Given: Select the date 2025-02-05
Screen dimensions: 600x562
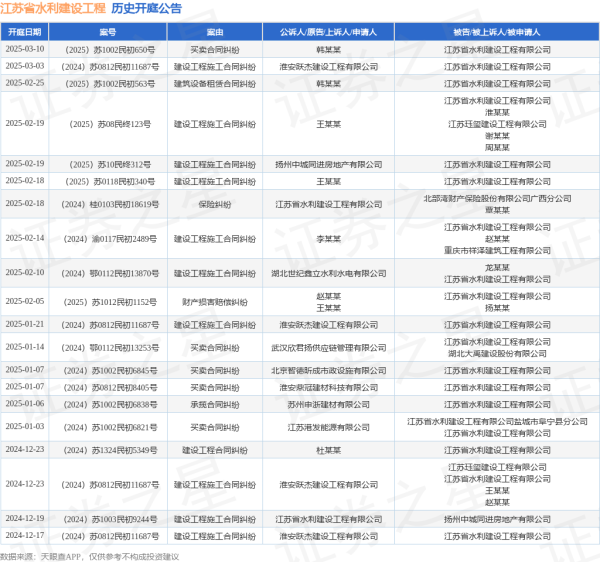Looking at the screenshot, I should 25,301.
